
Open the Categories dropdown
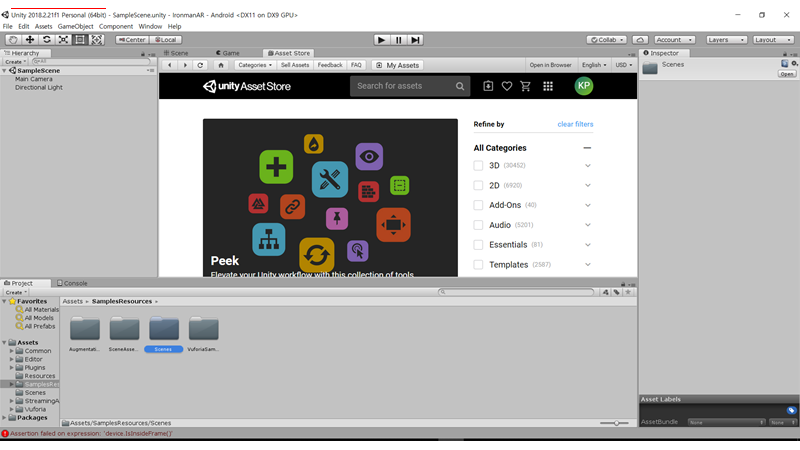tap(255, 65)
